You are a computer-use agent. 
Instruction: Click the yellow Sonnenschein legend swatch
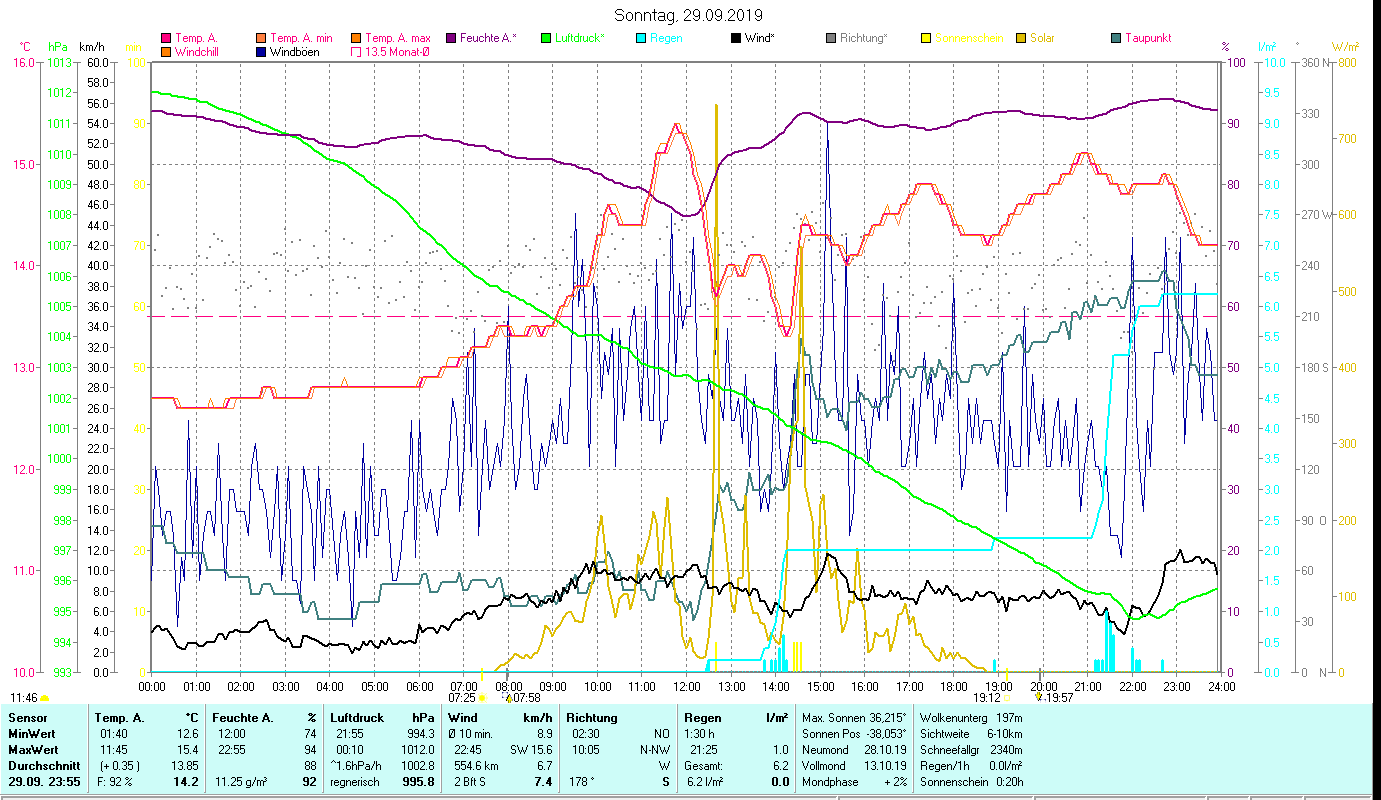925,38
